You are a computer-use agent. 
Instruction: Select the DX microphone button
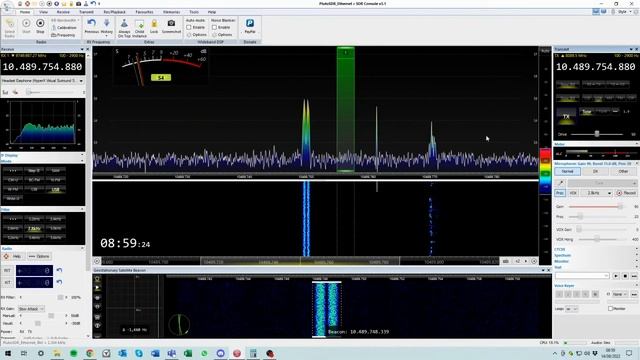click(595, 171)
